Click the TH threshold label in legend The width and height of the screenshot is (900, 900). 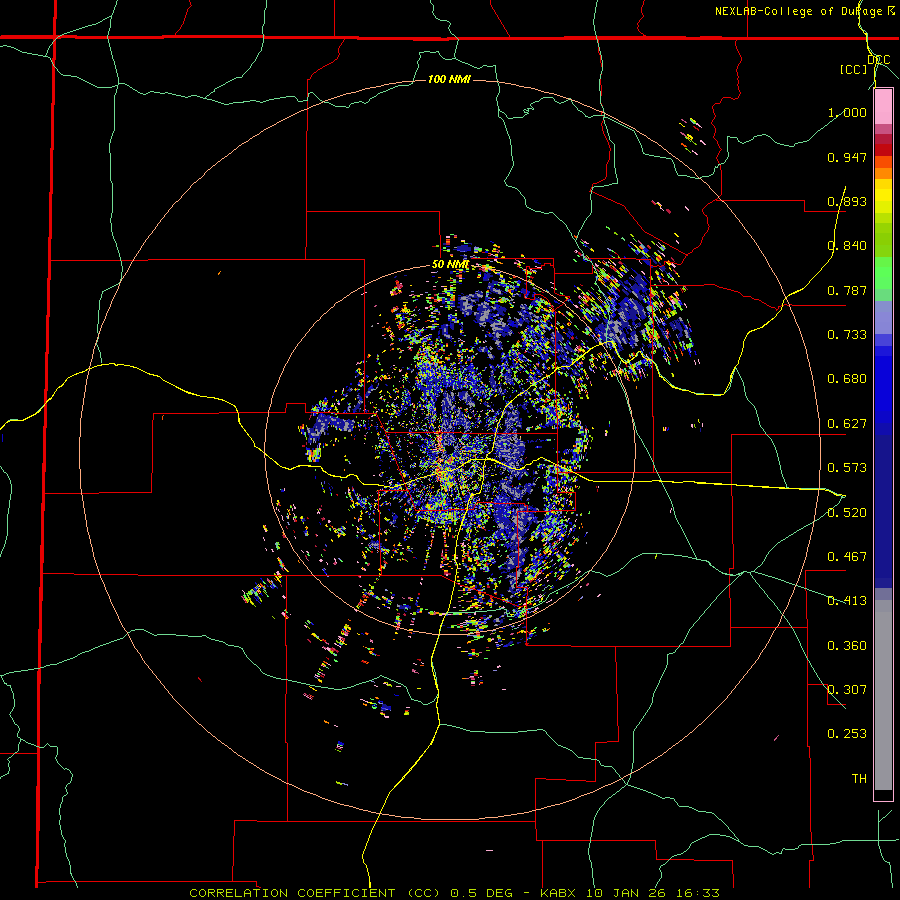[x=859, y=779]
